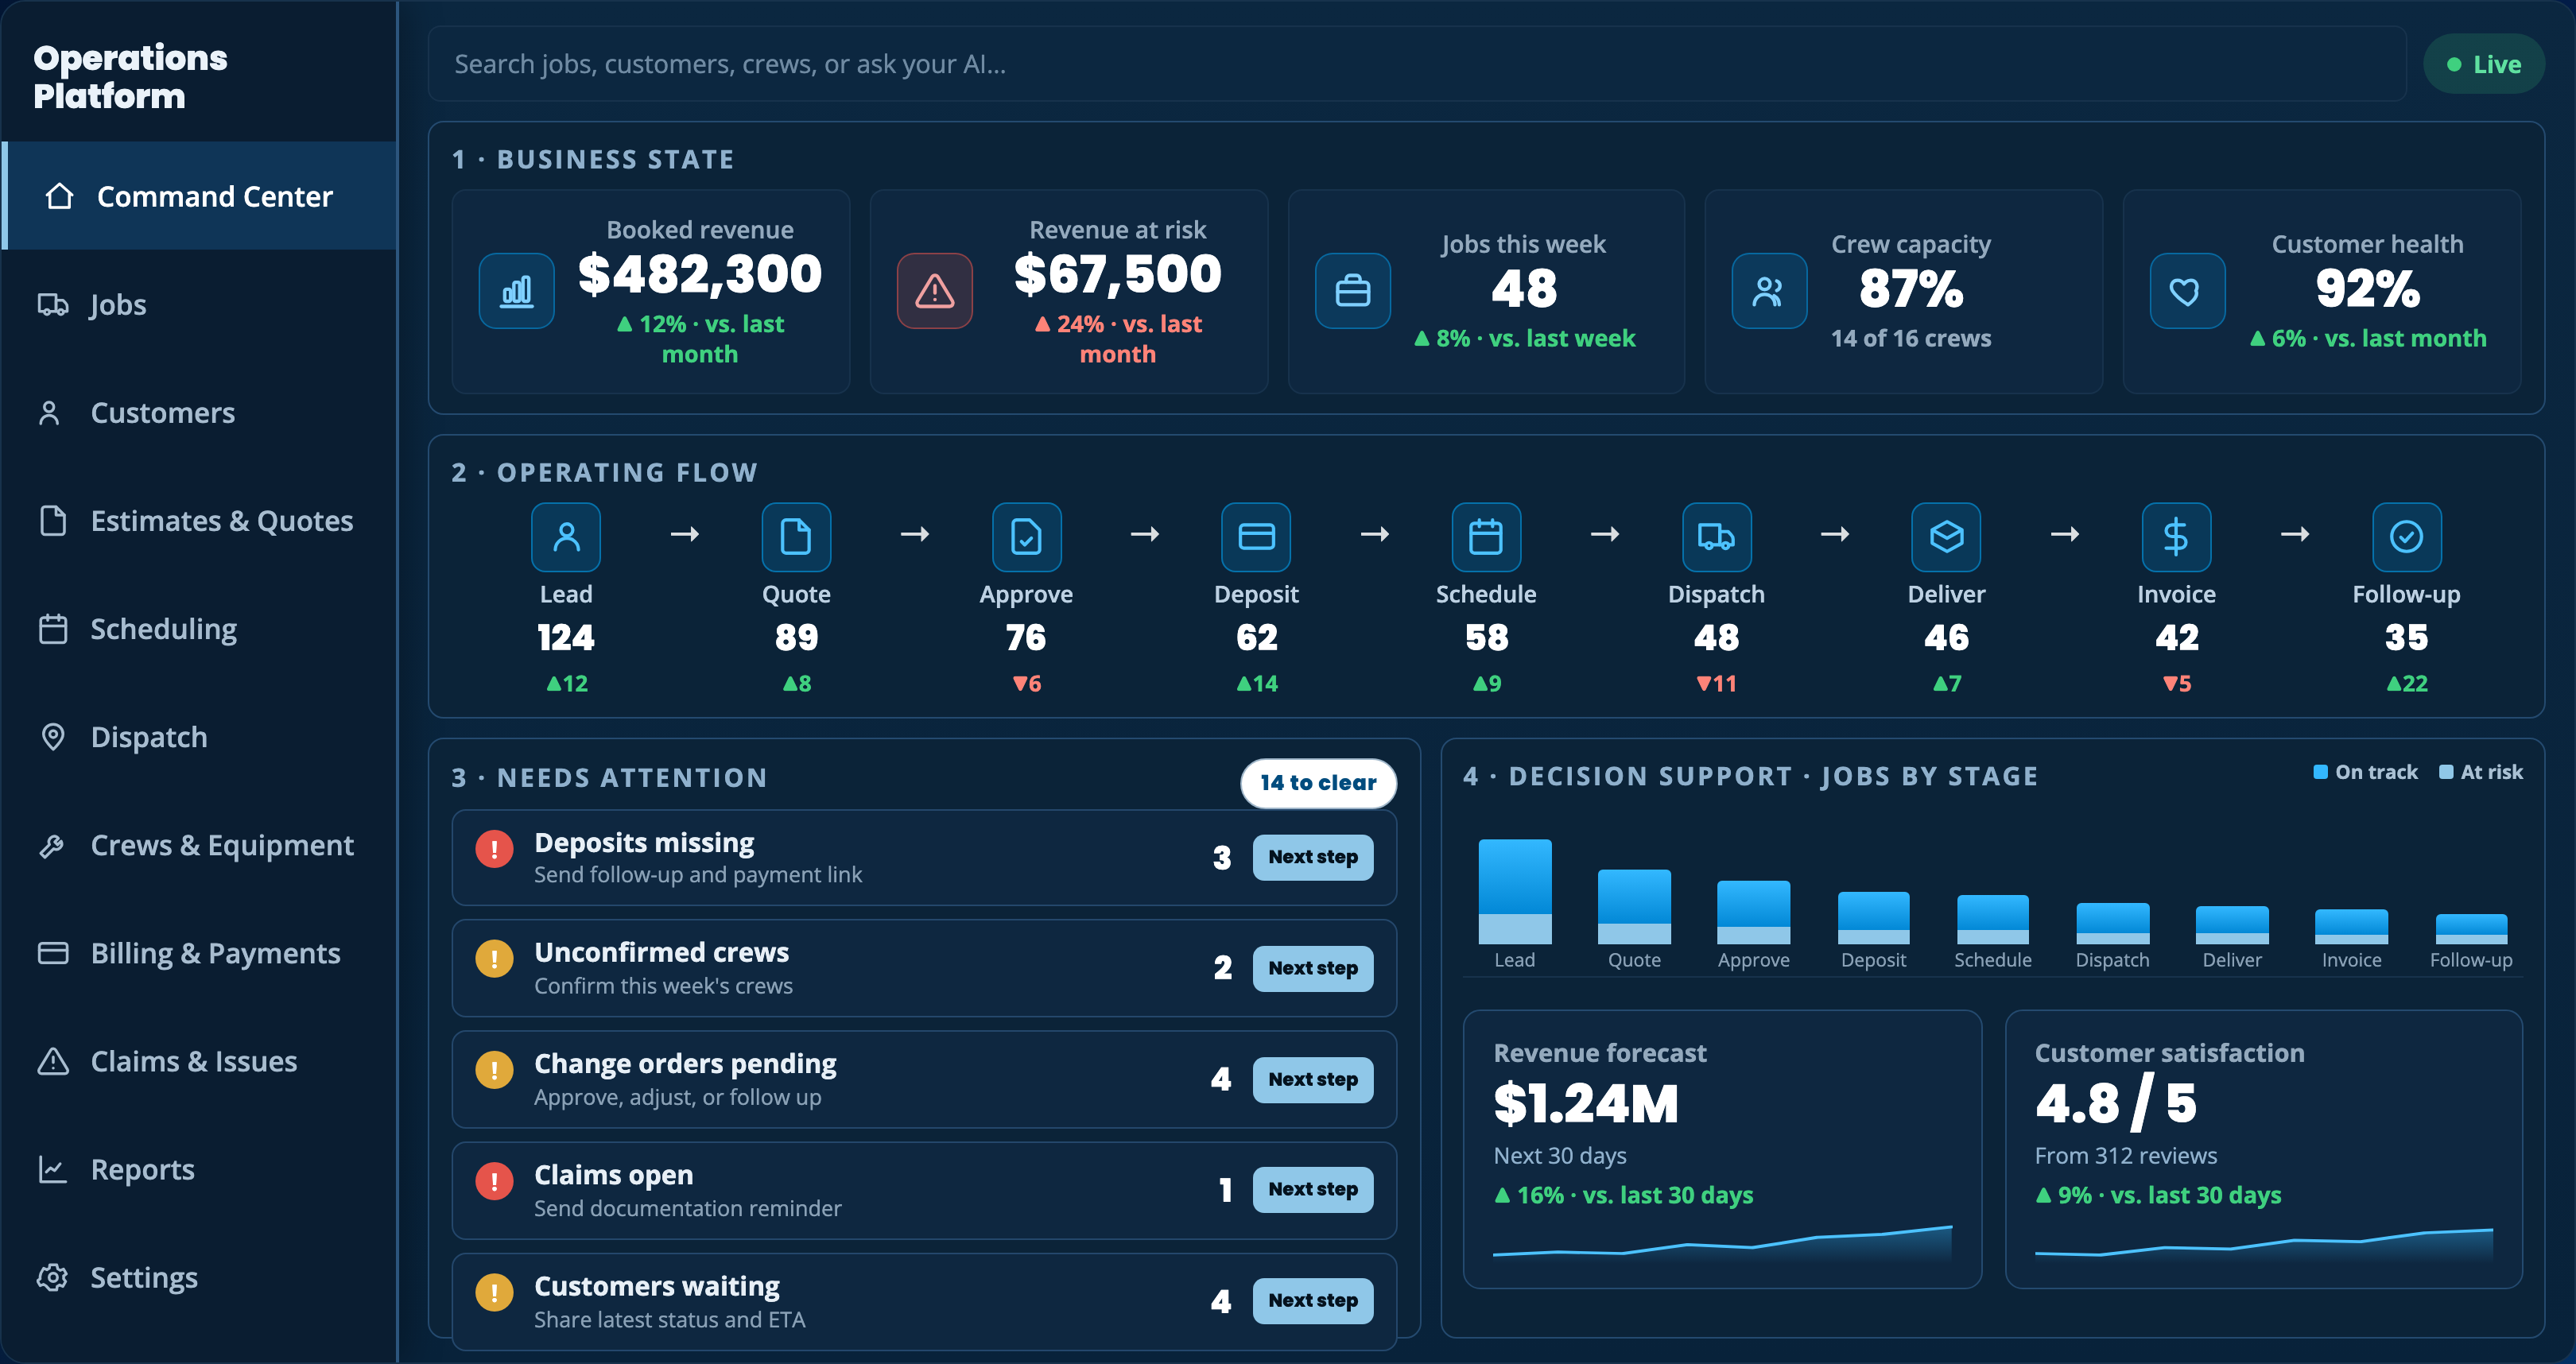Click the 14 to clear badge
2576x1364 pixels.
[x=1318, y=783]
